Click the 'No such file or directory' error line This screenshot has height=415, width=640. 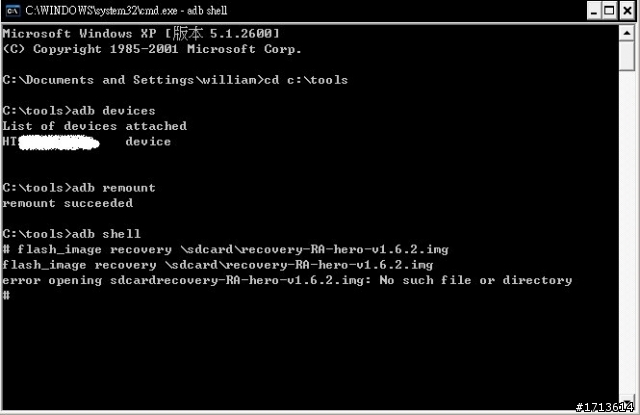287,280
